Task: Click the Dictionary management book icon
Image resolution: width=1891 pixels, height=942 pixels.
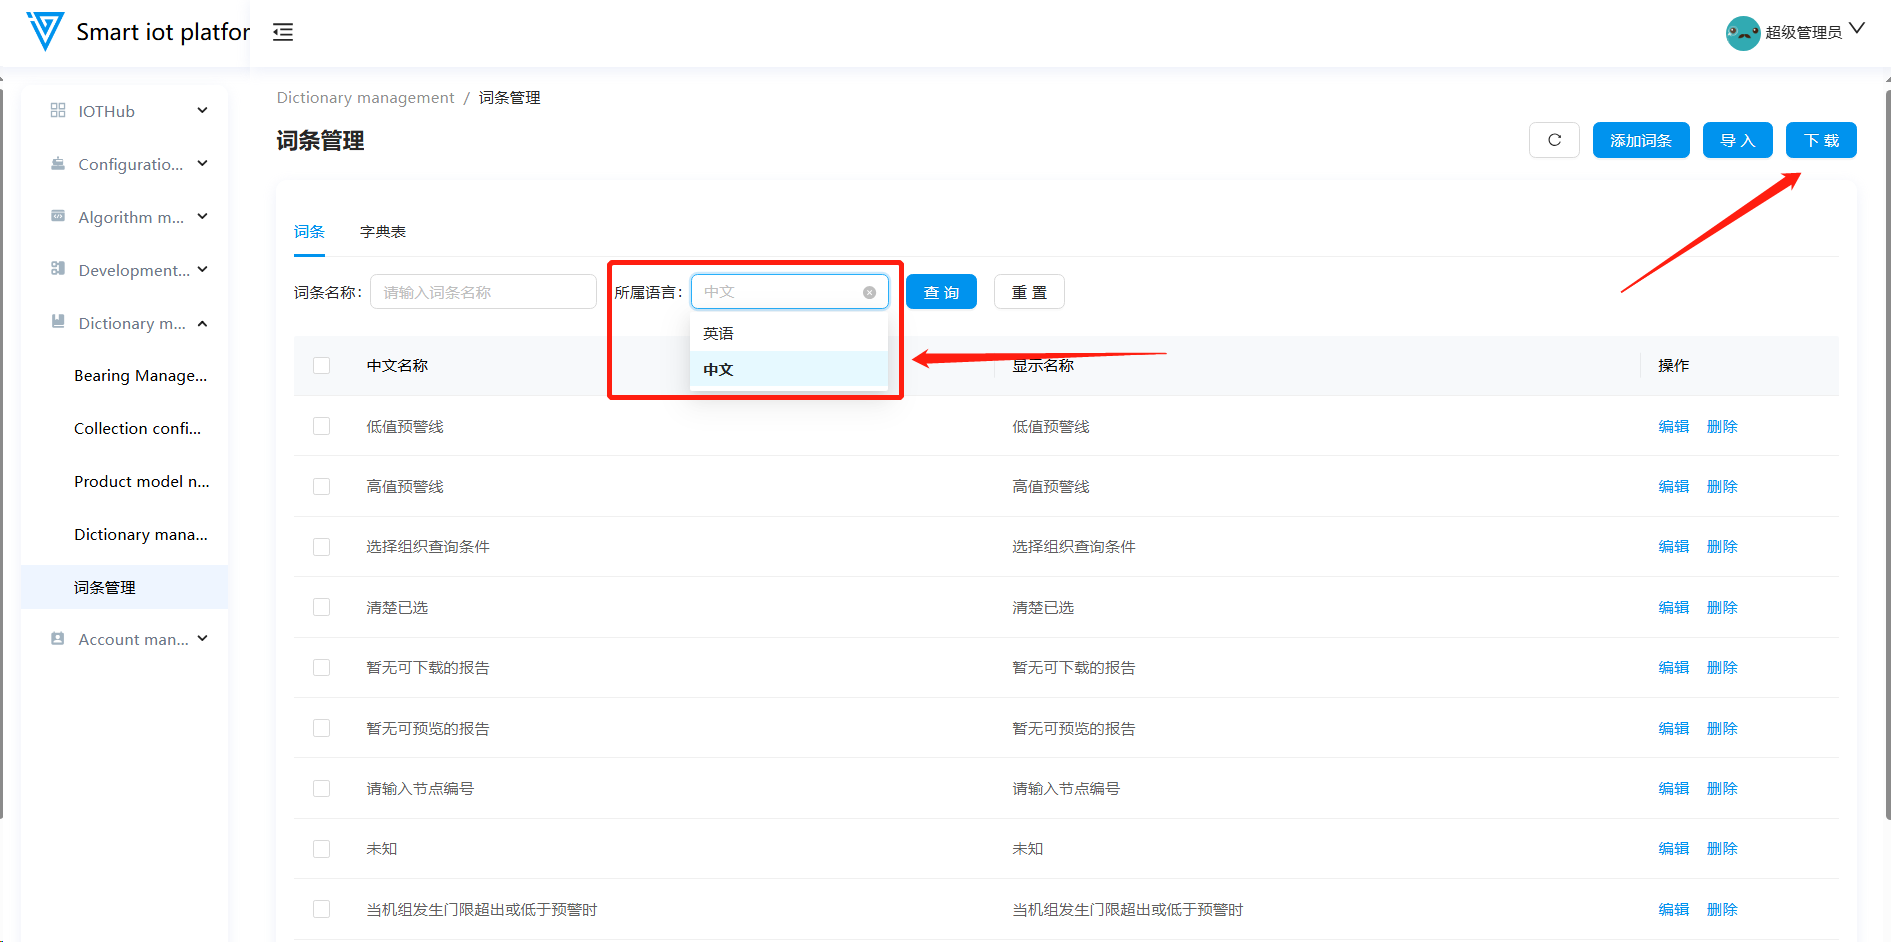Action: tap(58, 323)
